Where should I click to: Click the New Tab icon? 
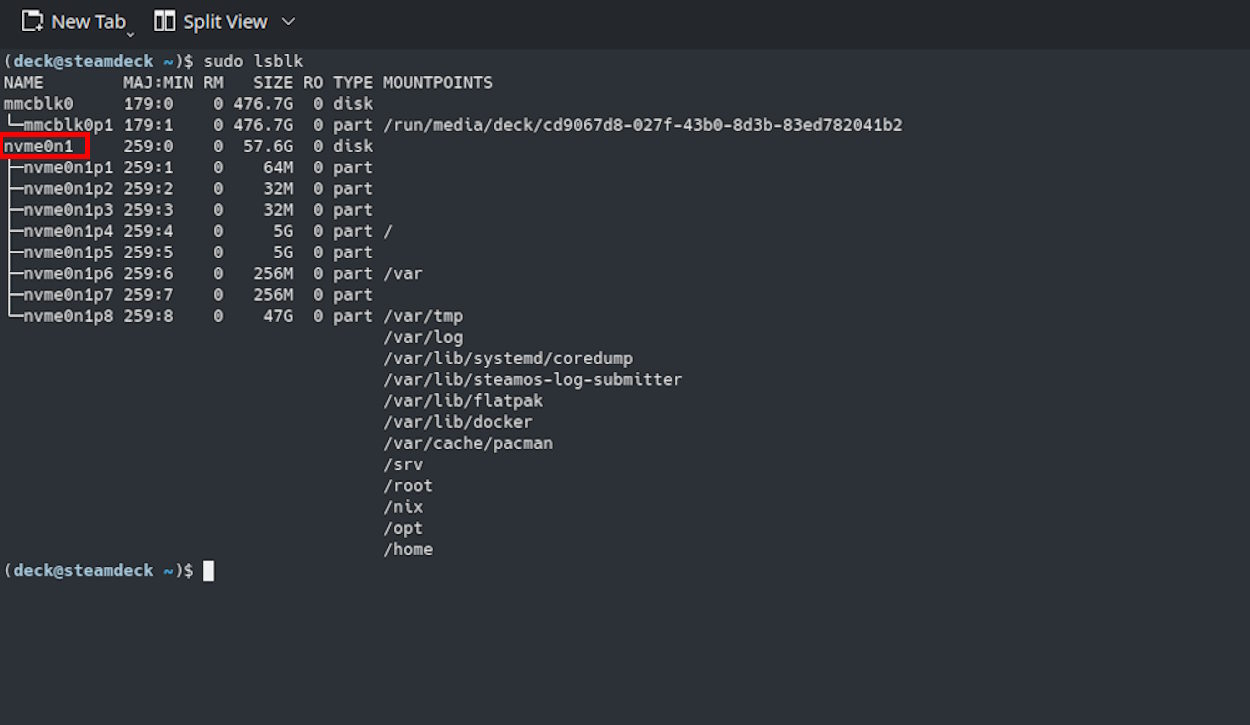pyautogui.click(x=32, y=21)
